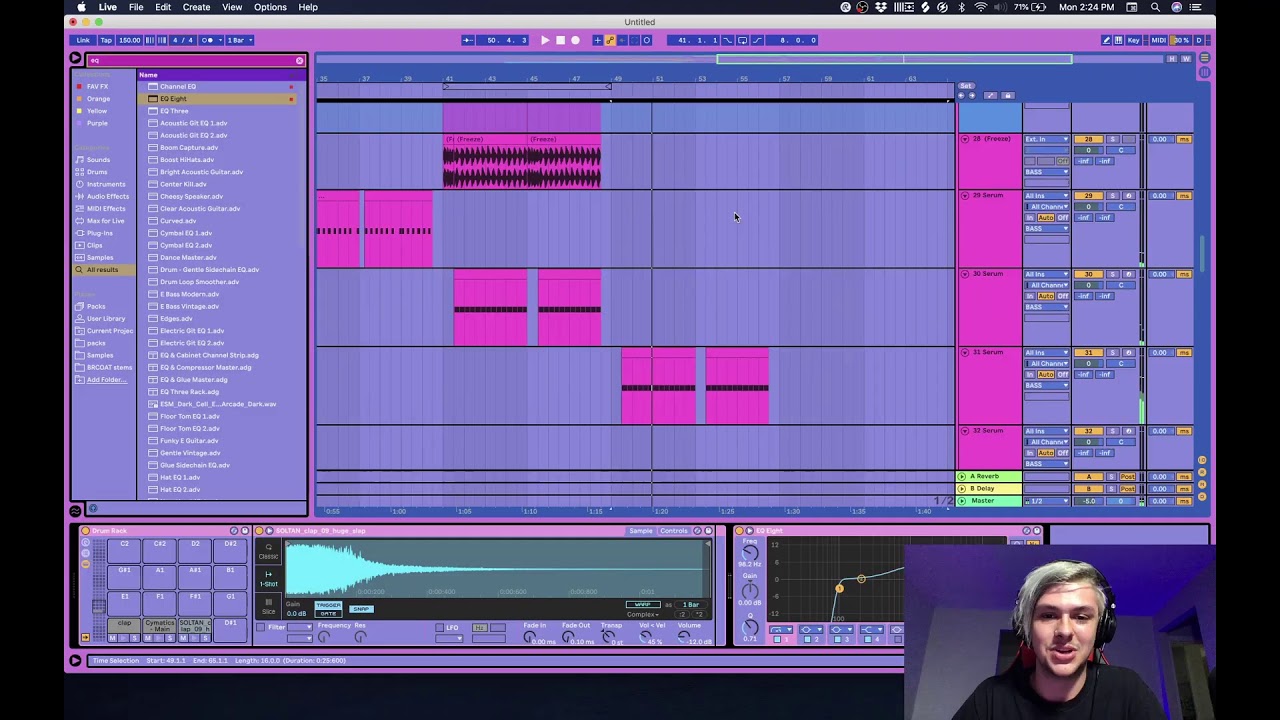Arm track 31 Serum for recording
Screen dimensions: 1280x720
(1129, 353)
